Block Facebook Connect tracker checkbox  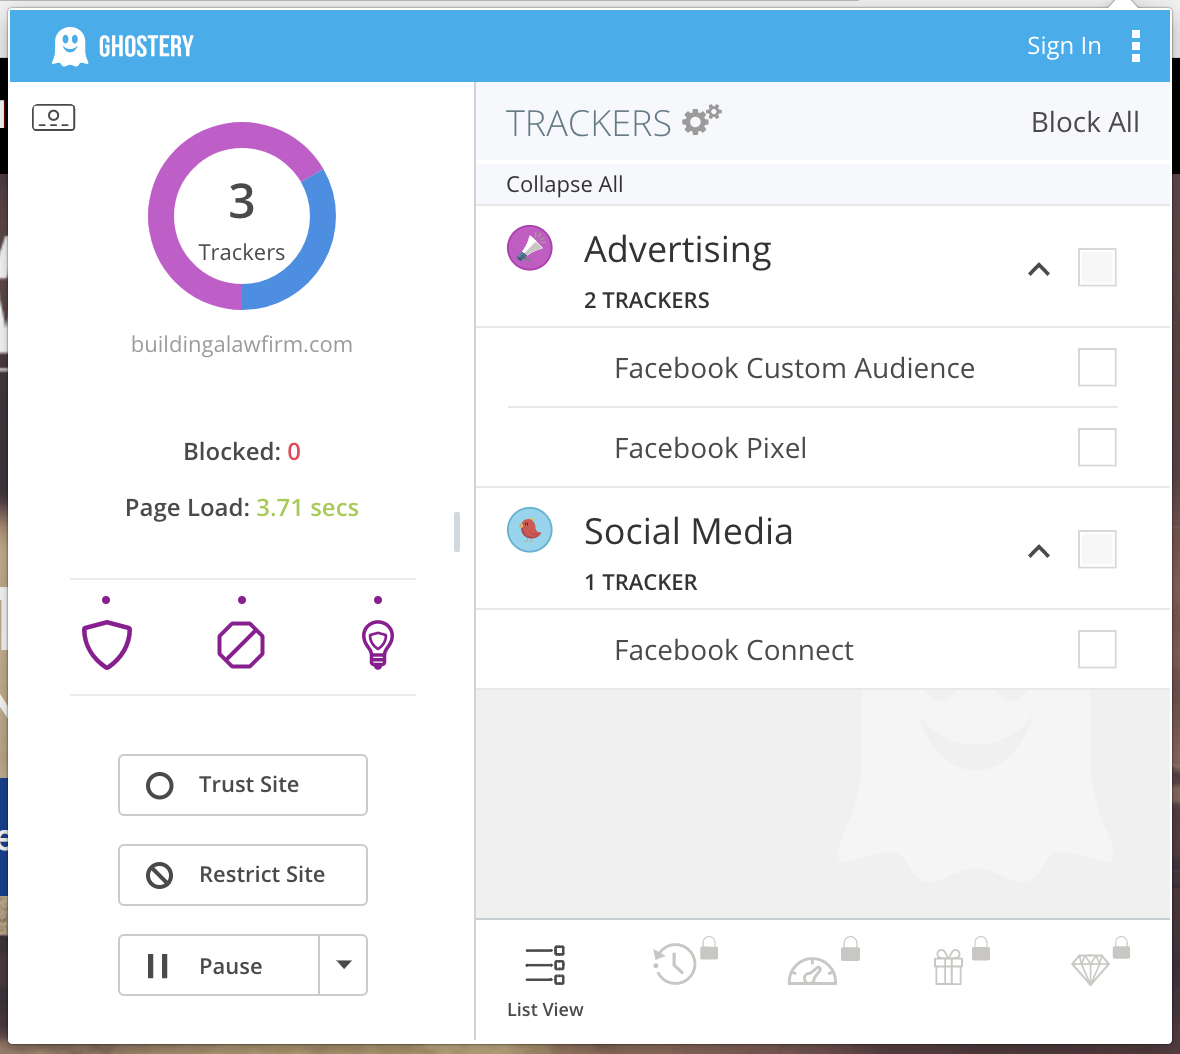pyautogui.click(x=1096, y=649)
